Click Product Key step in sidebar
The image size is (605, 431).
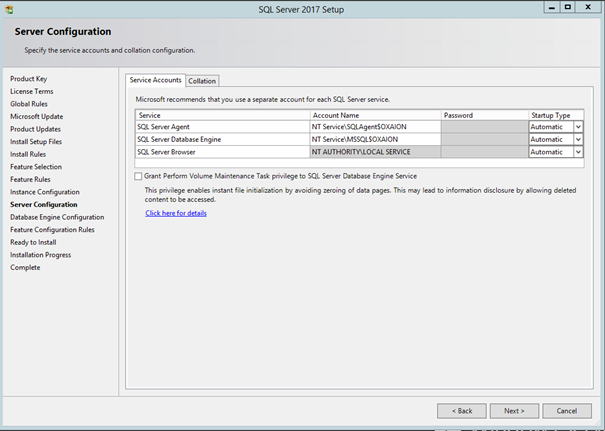(x=29, y=79)
